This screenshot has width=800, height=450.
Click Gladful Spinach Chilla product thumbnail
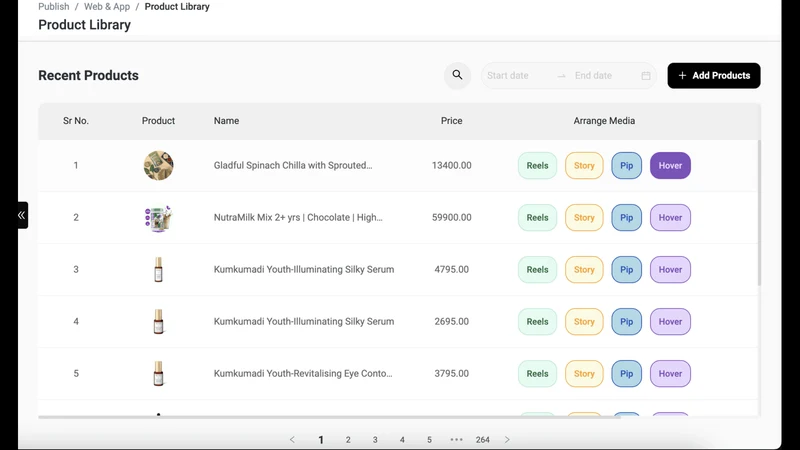click(x=158, y=165)
